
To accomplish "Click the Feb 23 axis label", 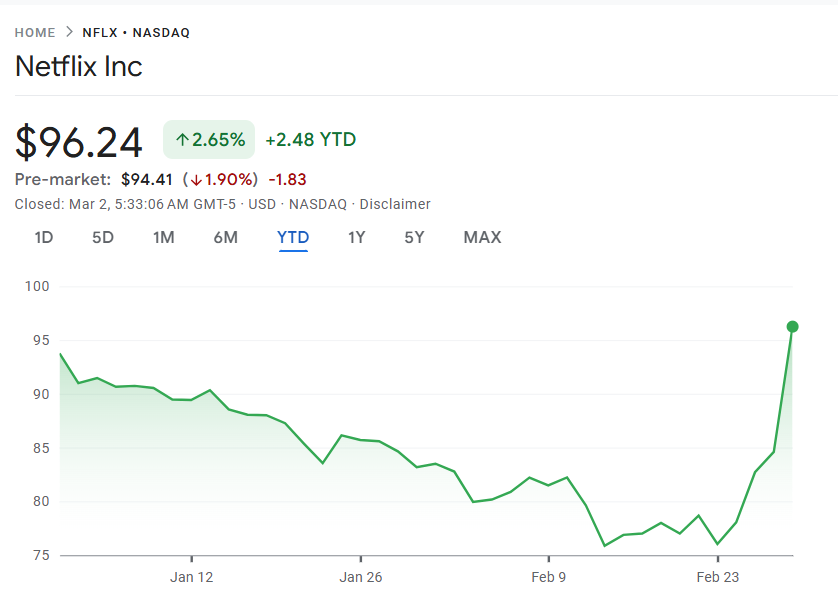I will coord(718,577).
